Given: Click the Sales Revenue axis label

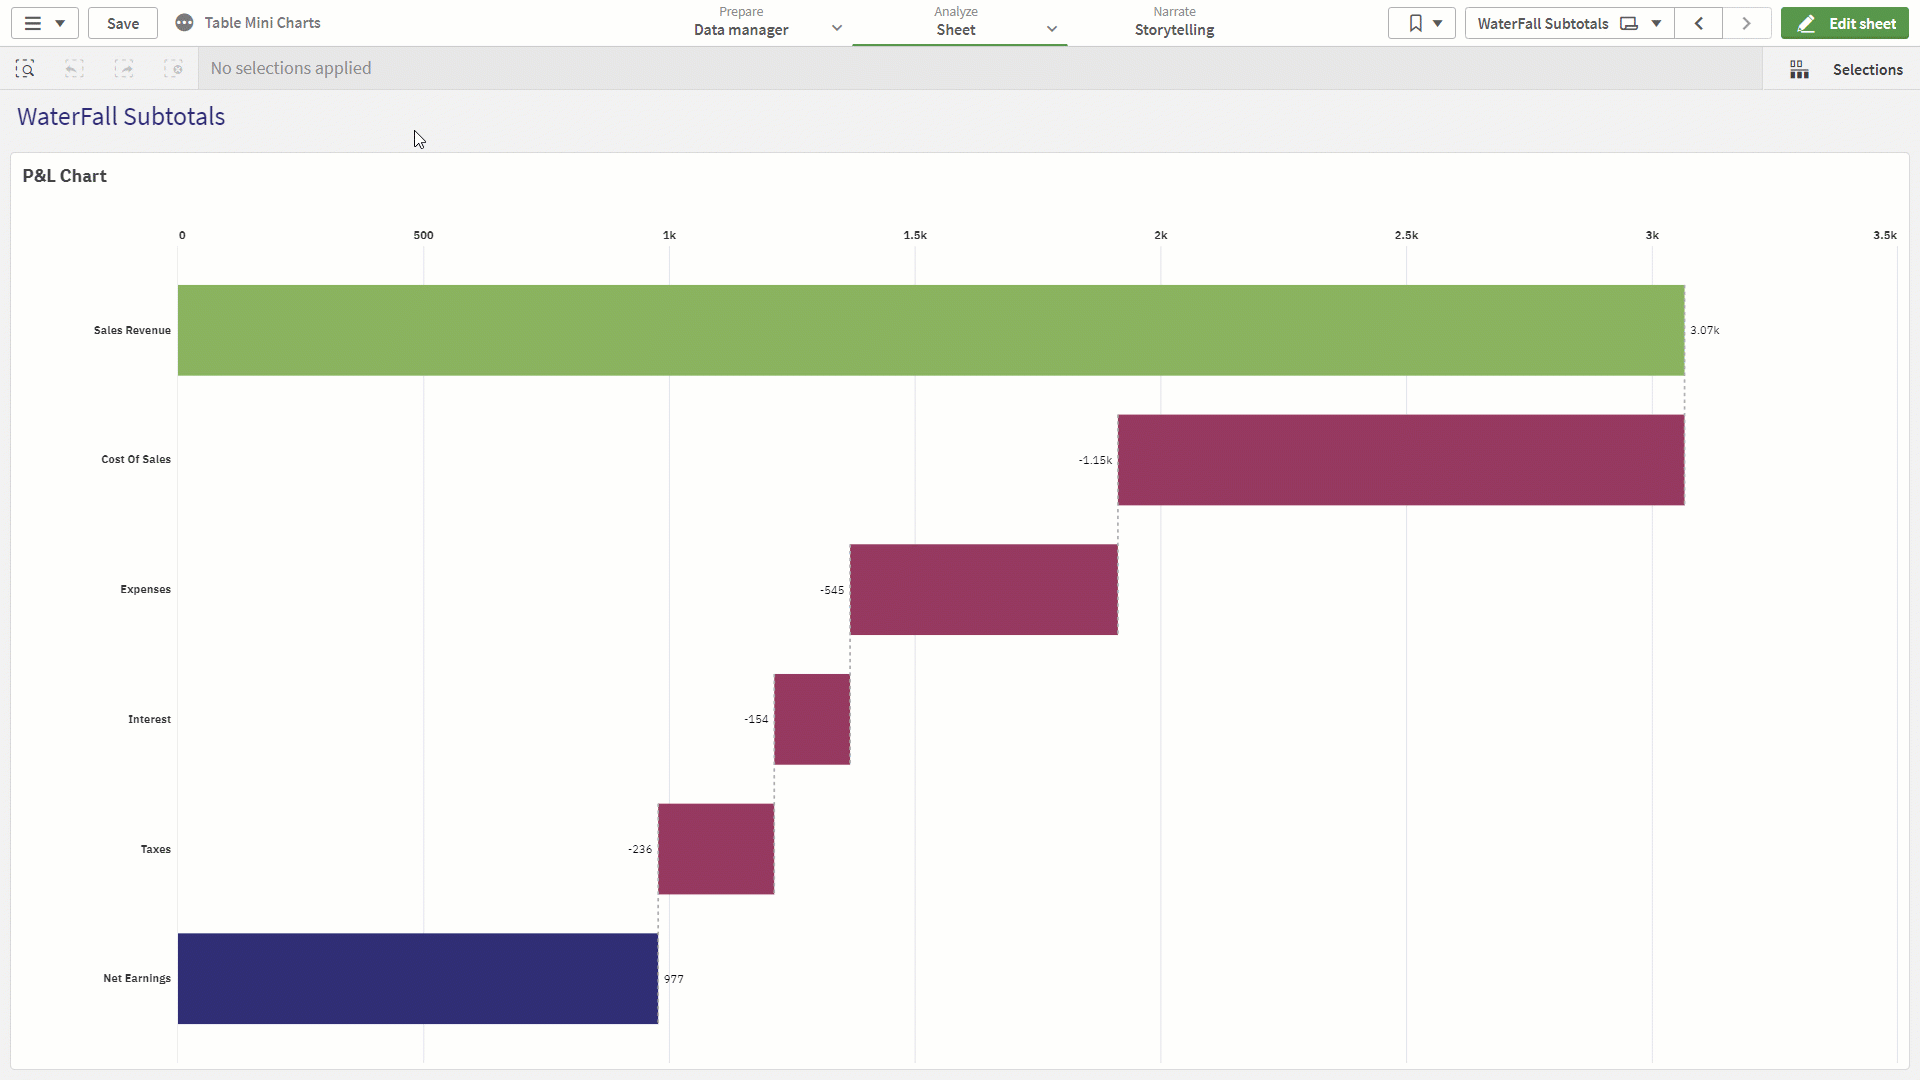Looking at the screenshot, I should pyautogui.click(x=132, y=330).
